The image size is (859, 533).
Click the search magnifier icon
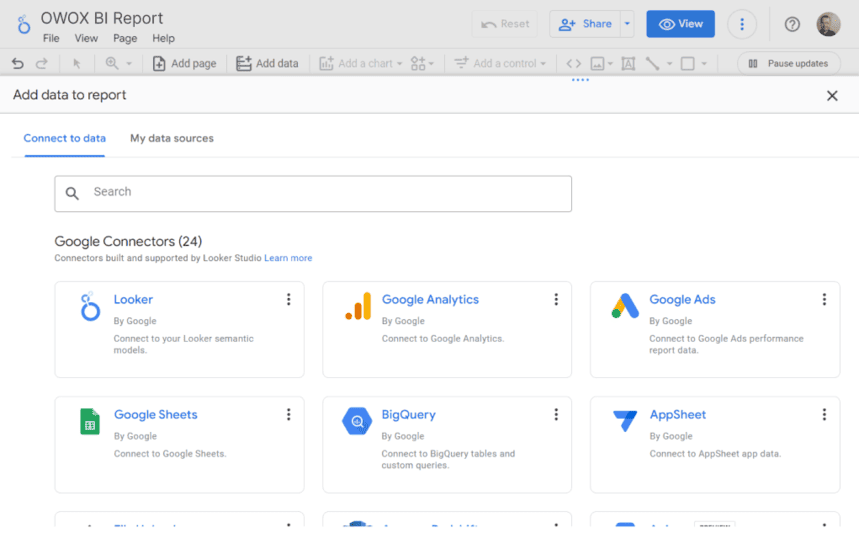pyautogui.click(x=72, y=193)
